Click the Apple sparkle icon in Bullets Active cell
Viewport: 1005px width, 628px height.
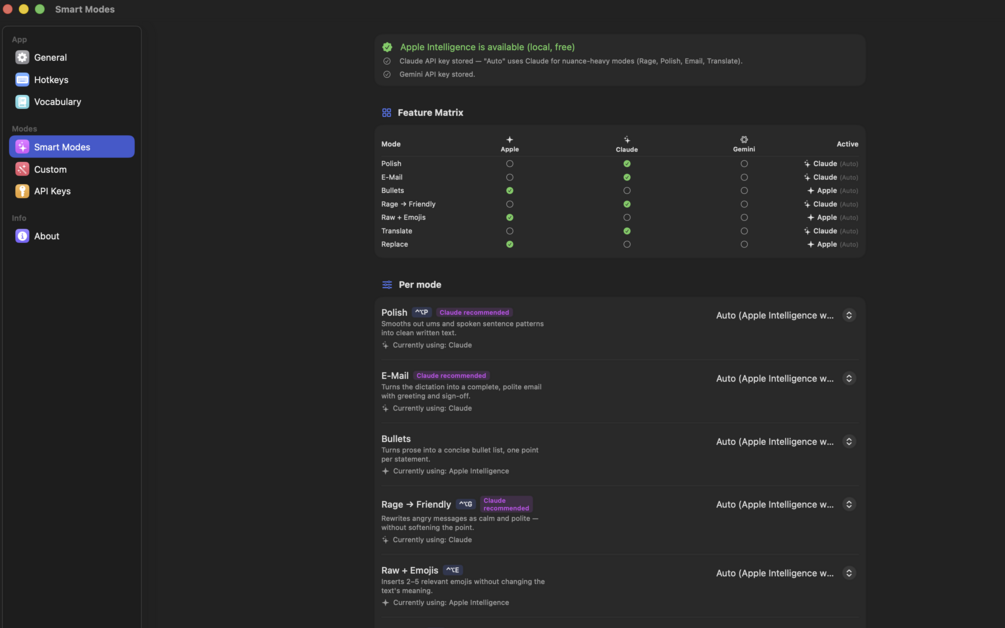click(811, 191)
